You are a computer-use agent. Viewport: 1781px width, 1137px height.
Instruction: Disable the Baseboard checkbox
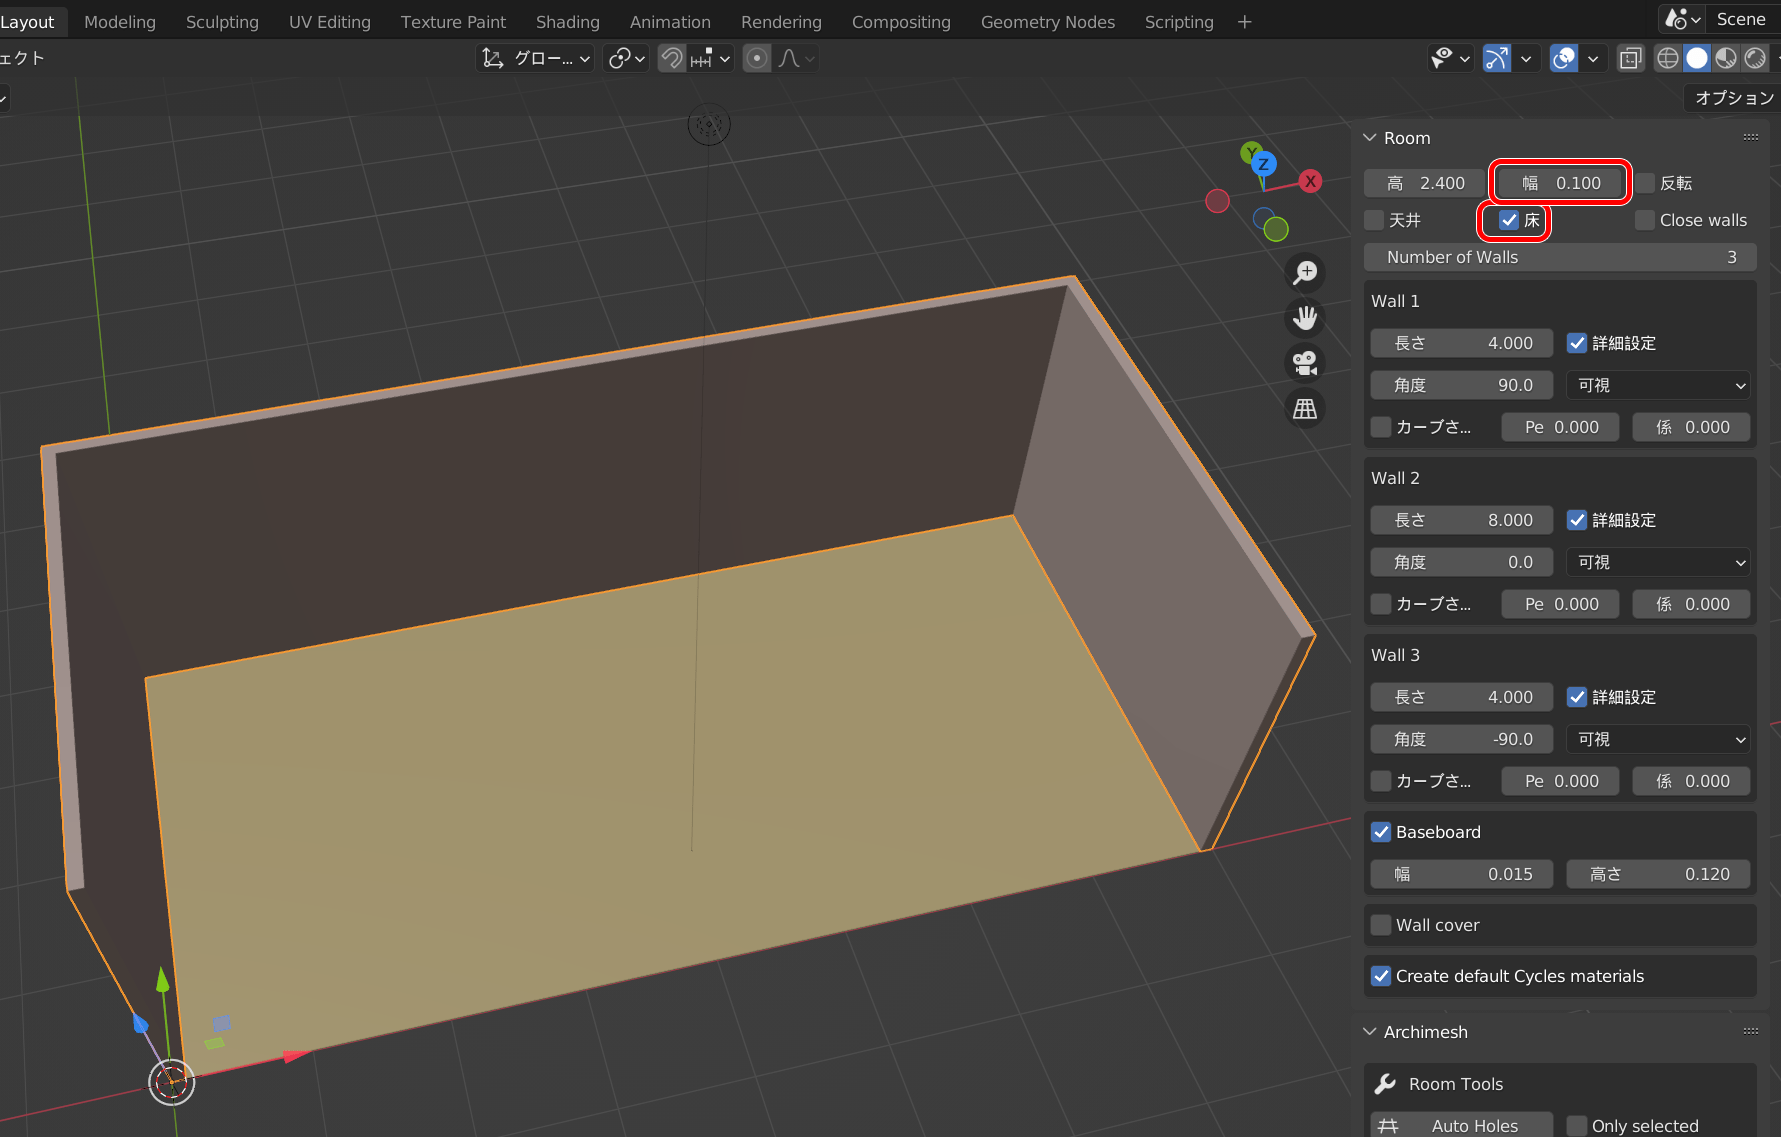coord(1381,832)
